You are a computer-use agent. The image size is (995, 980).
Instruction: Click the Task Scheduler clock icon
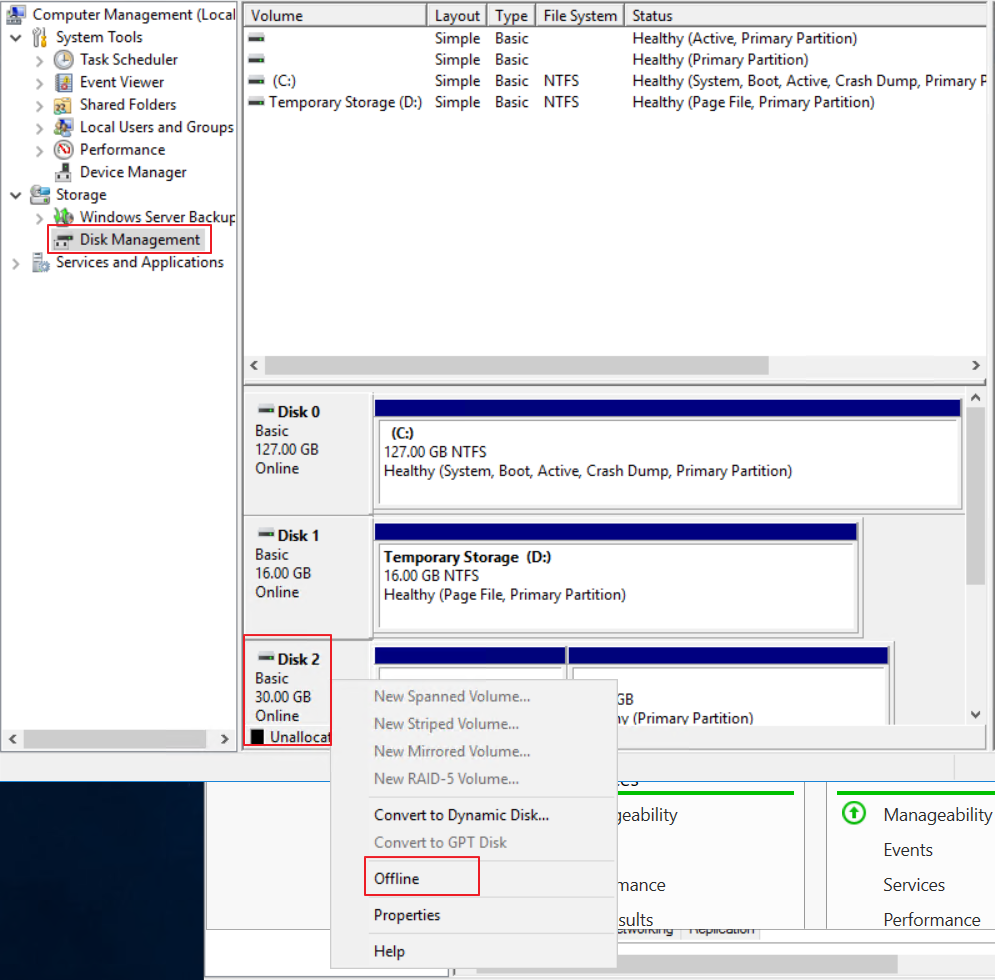pos(64,60)
